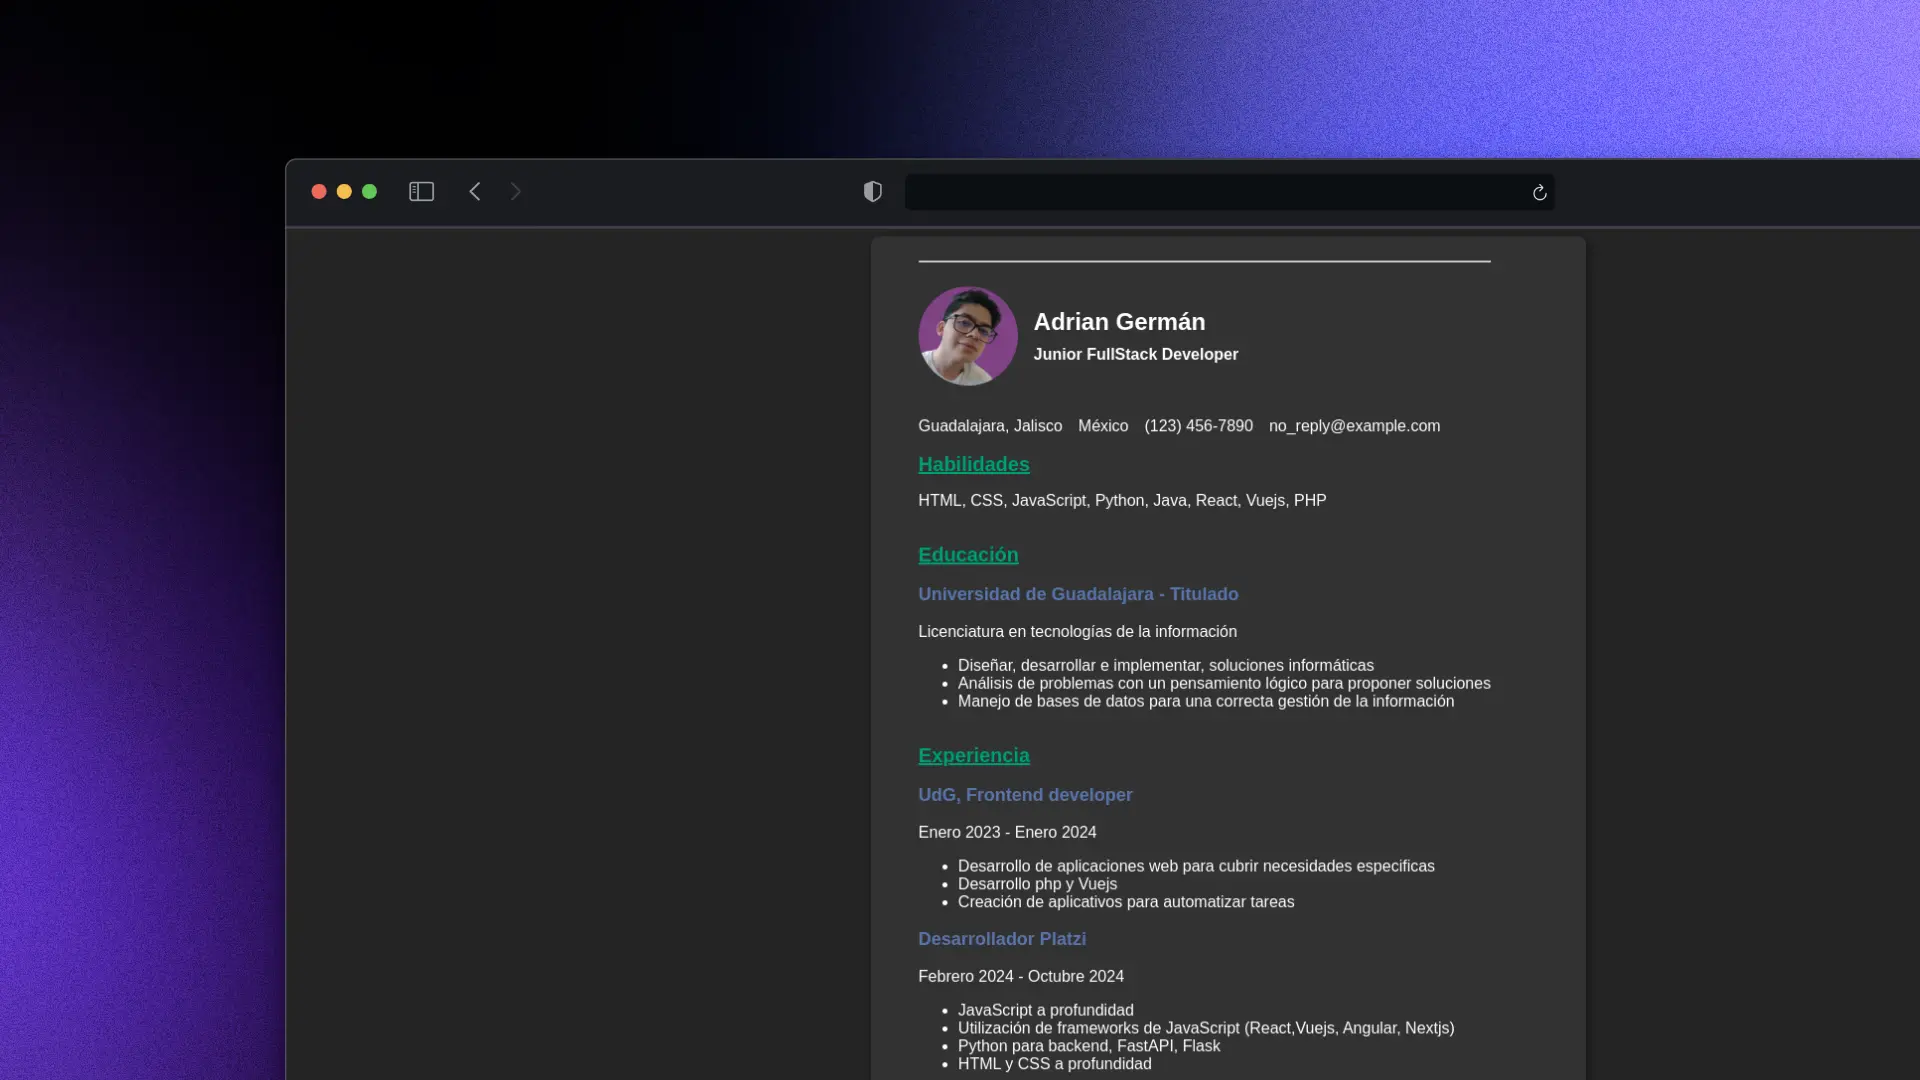Click bullet Python para backend, FastAPI, Flask
Image resolution: width=1920 pixels, height=1080 pixels.
1089,1046
